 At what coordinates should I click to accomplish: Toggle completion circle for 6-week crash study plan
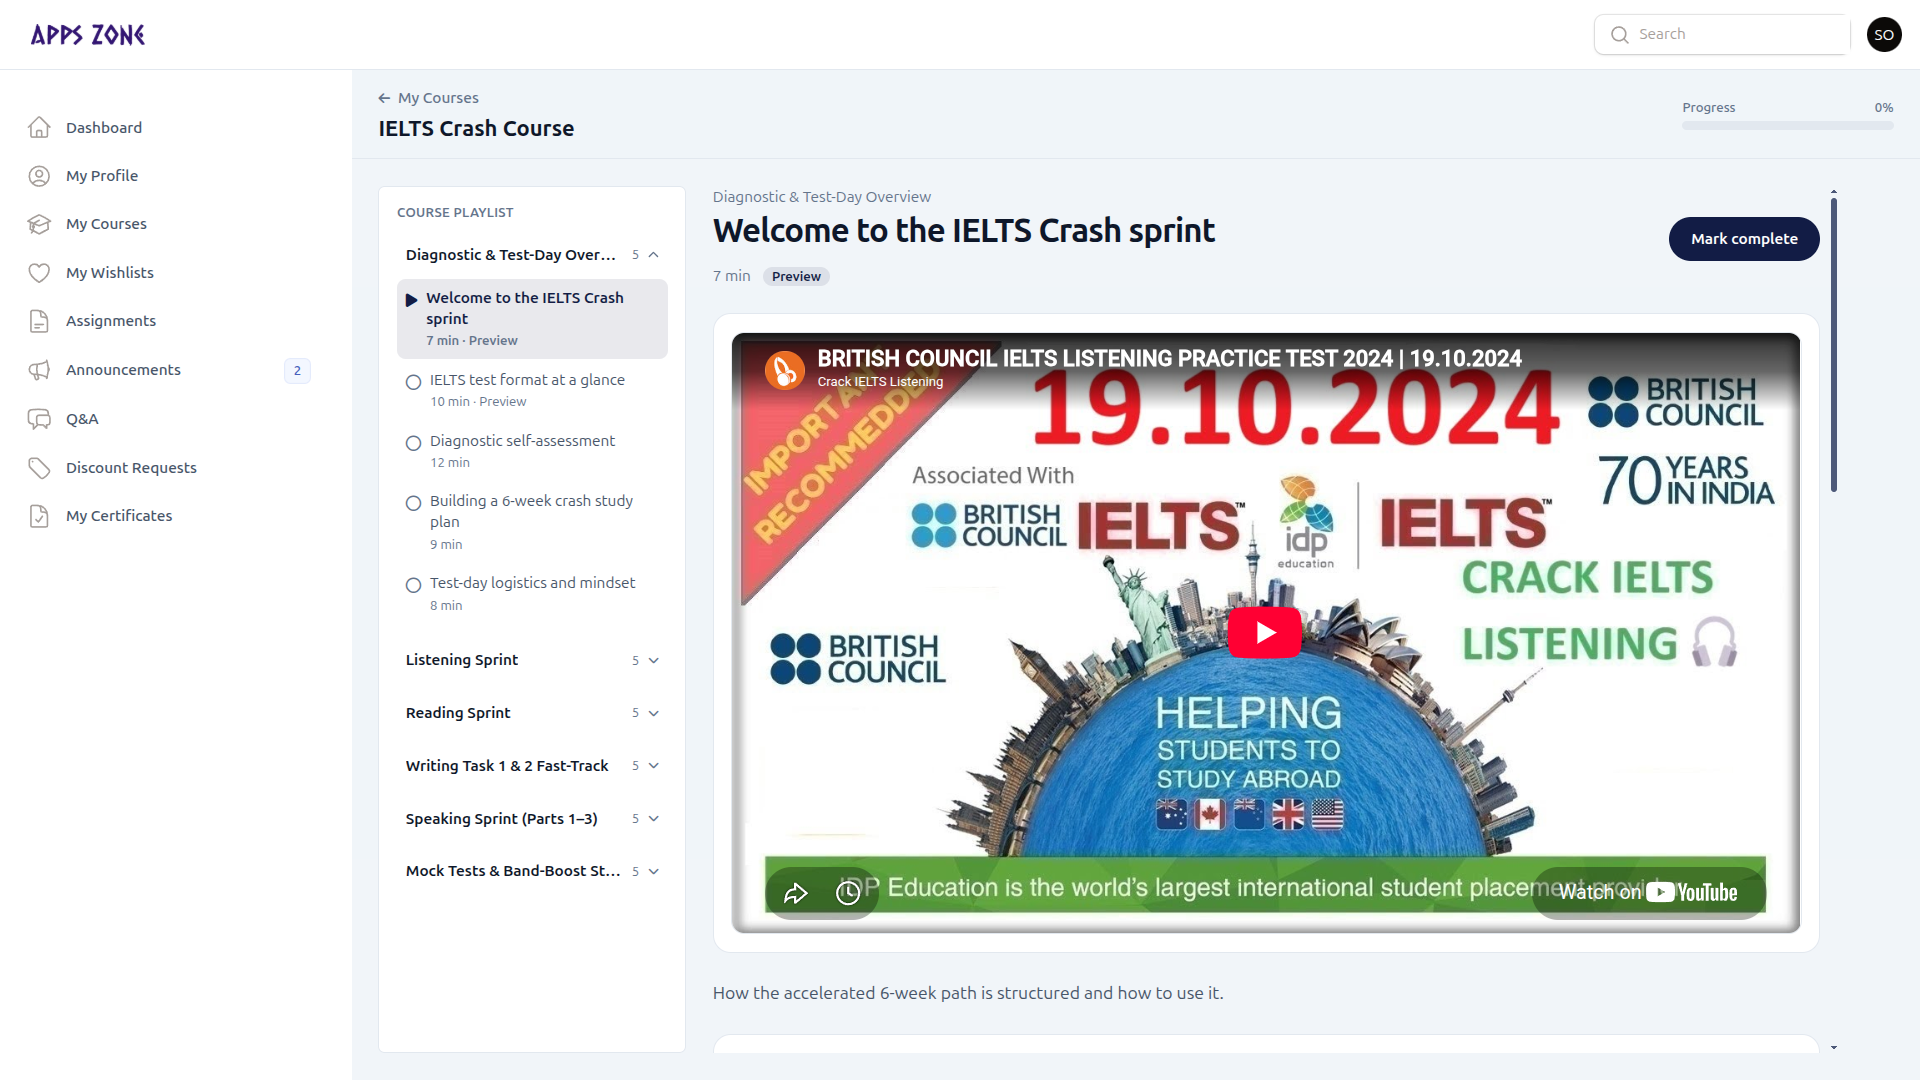click(x=413, y=503)
